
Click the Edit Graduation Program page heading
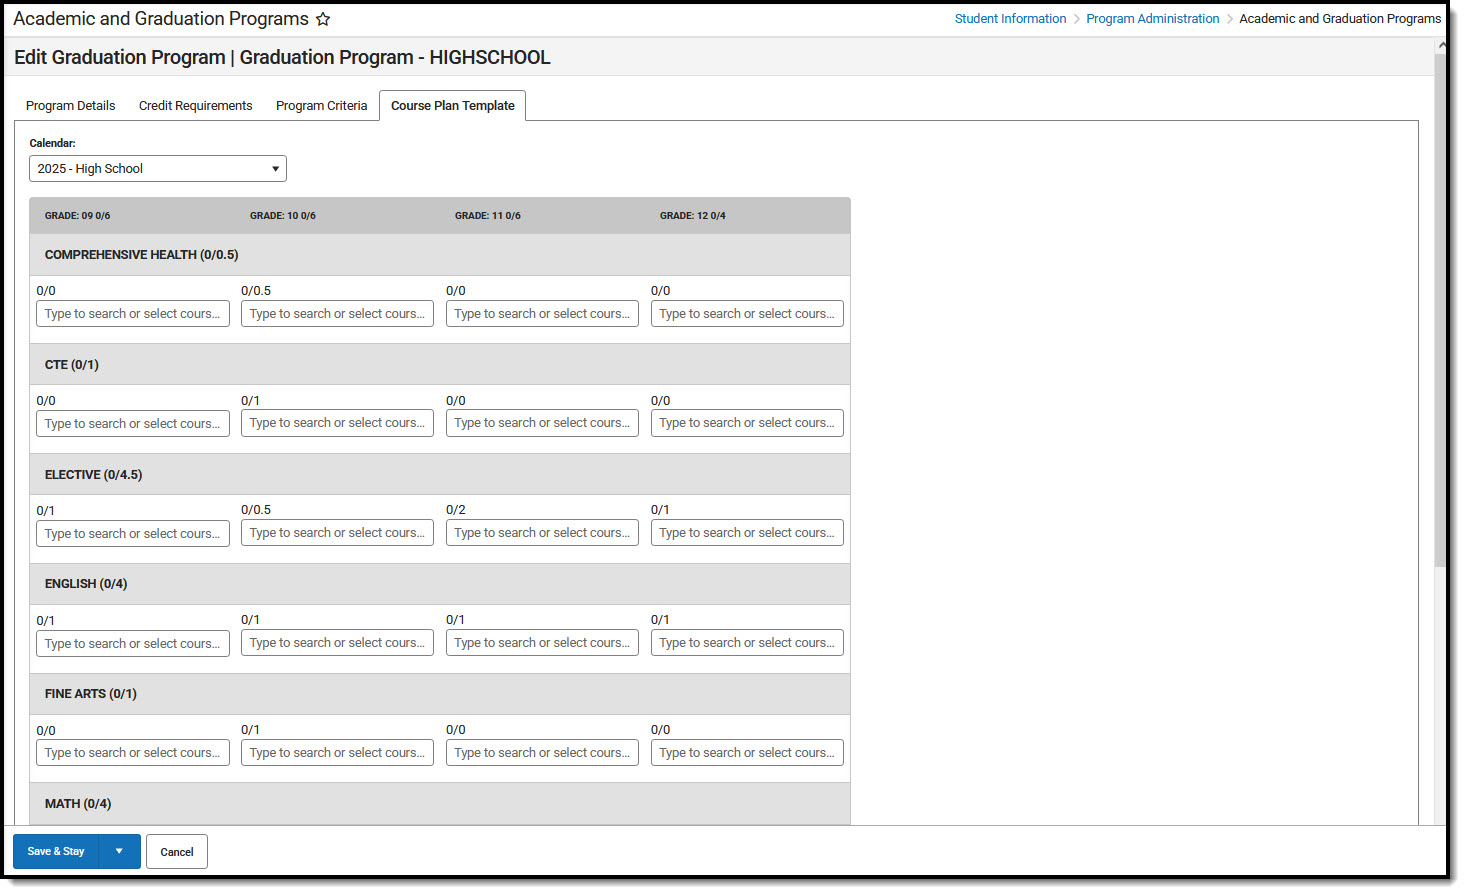click(x=282, y=58)
